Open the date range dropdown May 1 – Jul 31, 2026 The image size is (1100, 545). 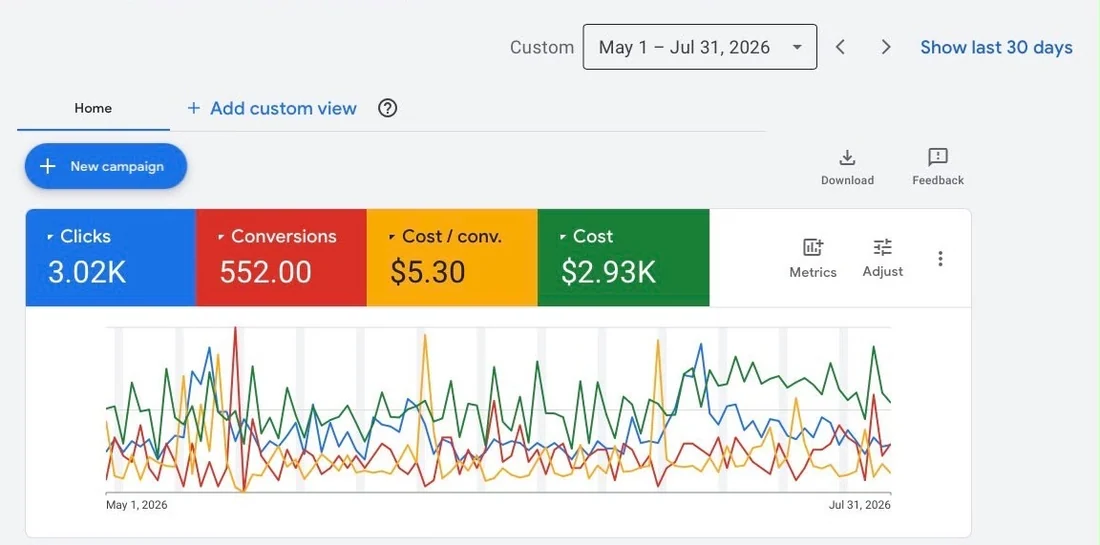click(699, 47)
